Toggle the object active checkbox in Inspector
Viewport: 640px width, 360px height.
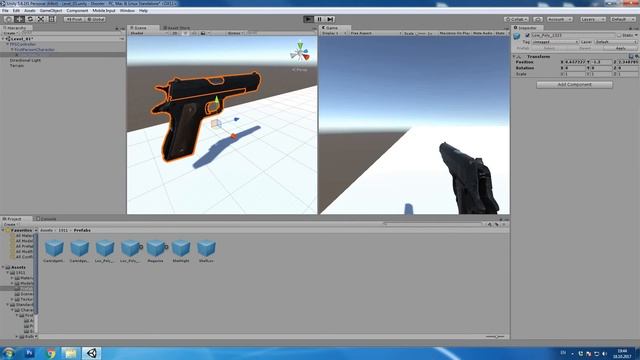coord(527,36)
